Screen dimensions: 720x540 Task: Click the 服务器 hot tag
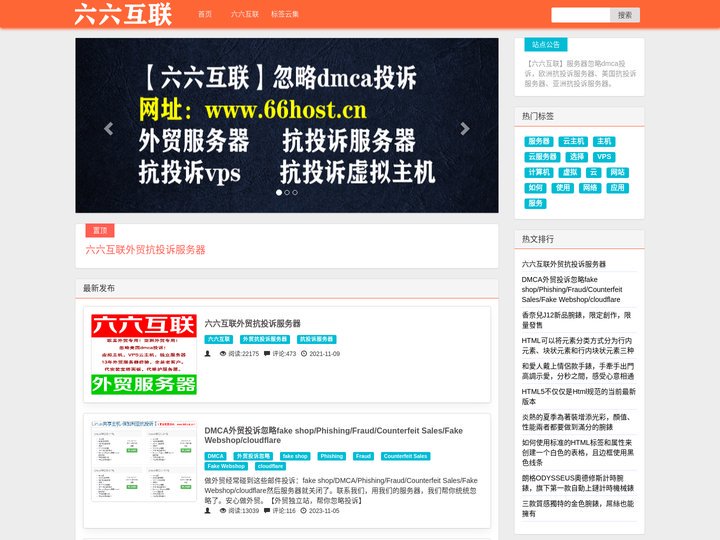[x=539, y=141]
